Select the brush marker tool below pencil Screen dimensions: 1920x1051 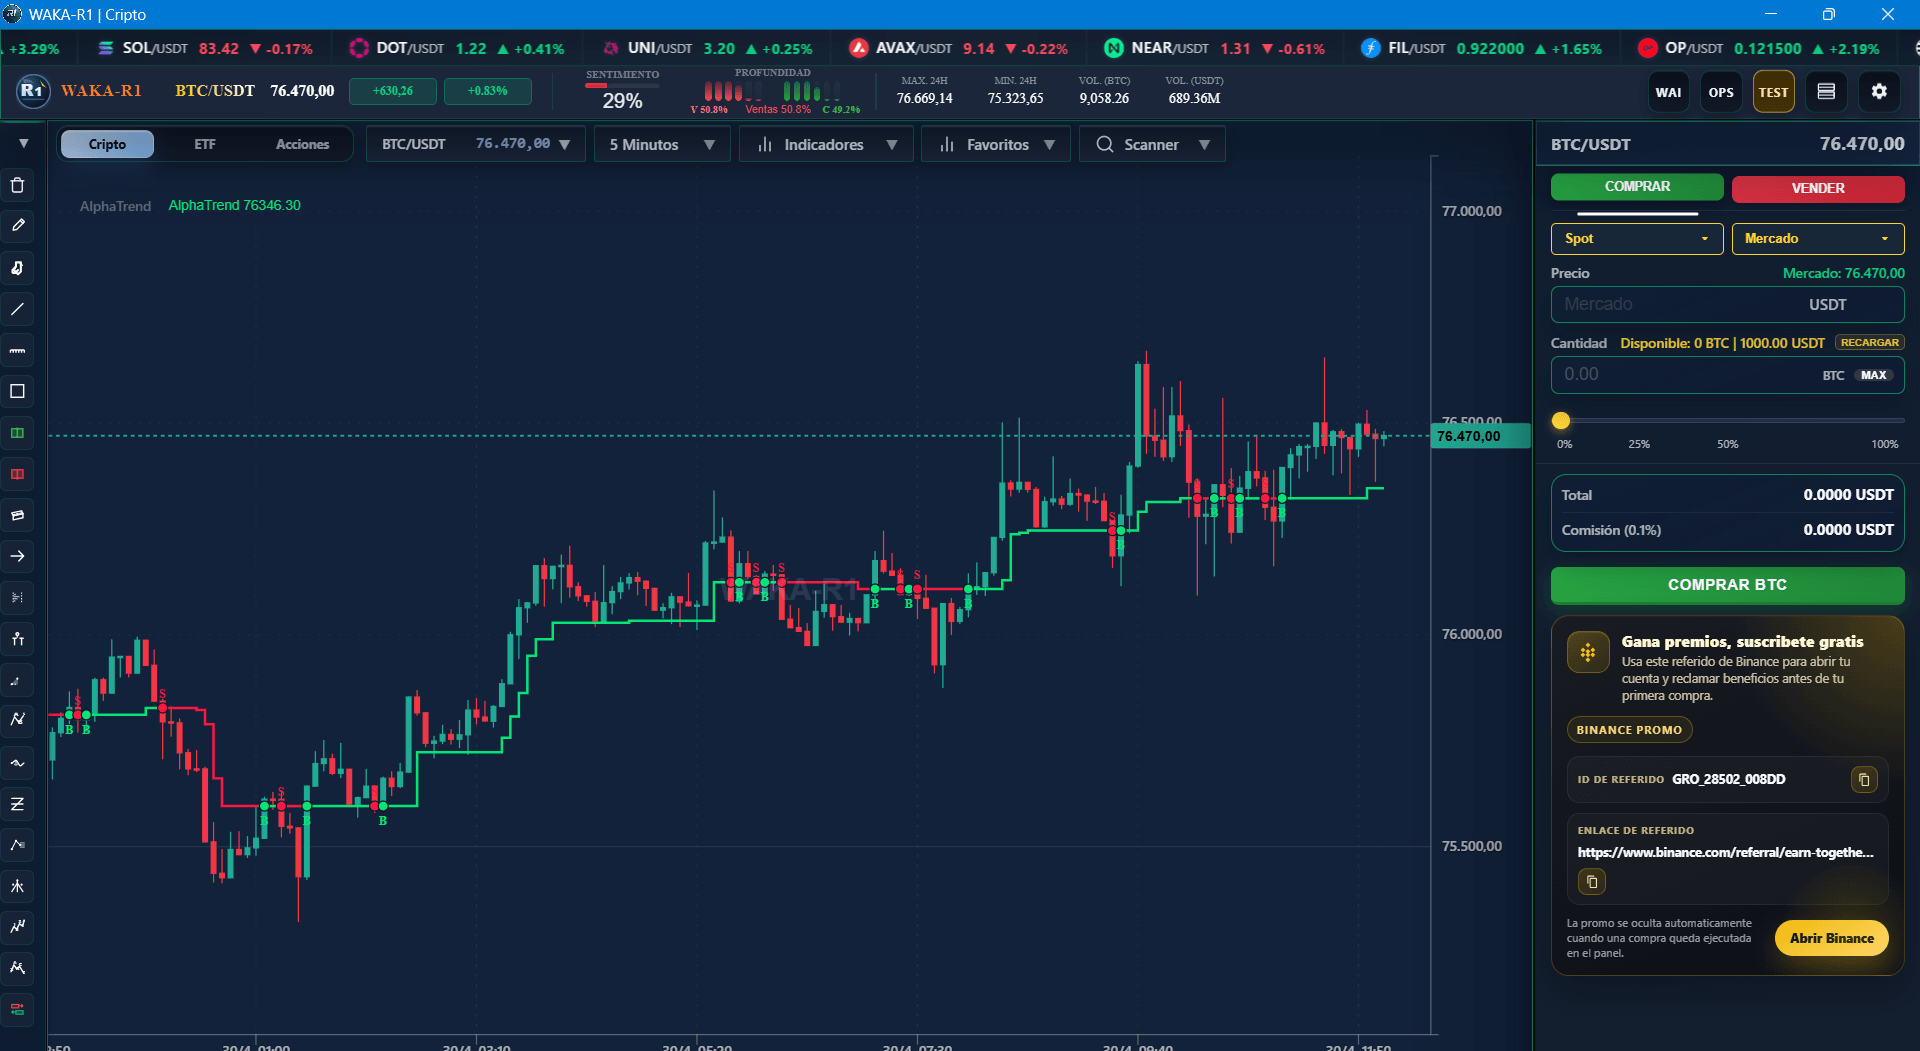(17, 268)
